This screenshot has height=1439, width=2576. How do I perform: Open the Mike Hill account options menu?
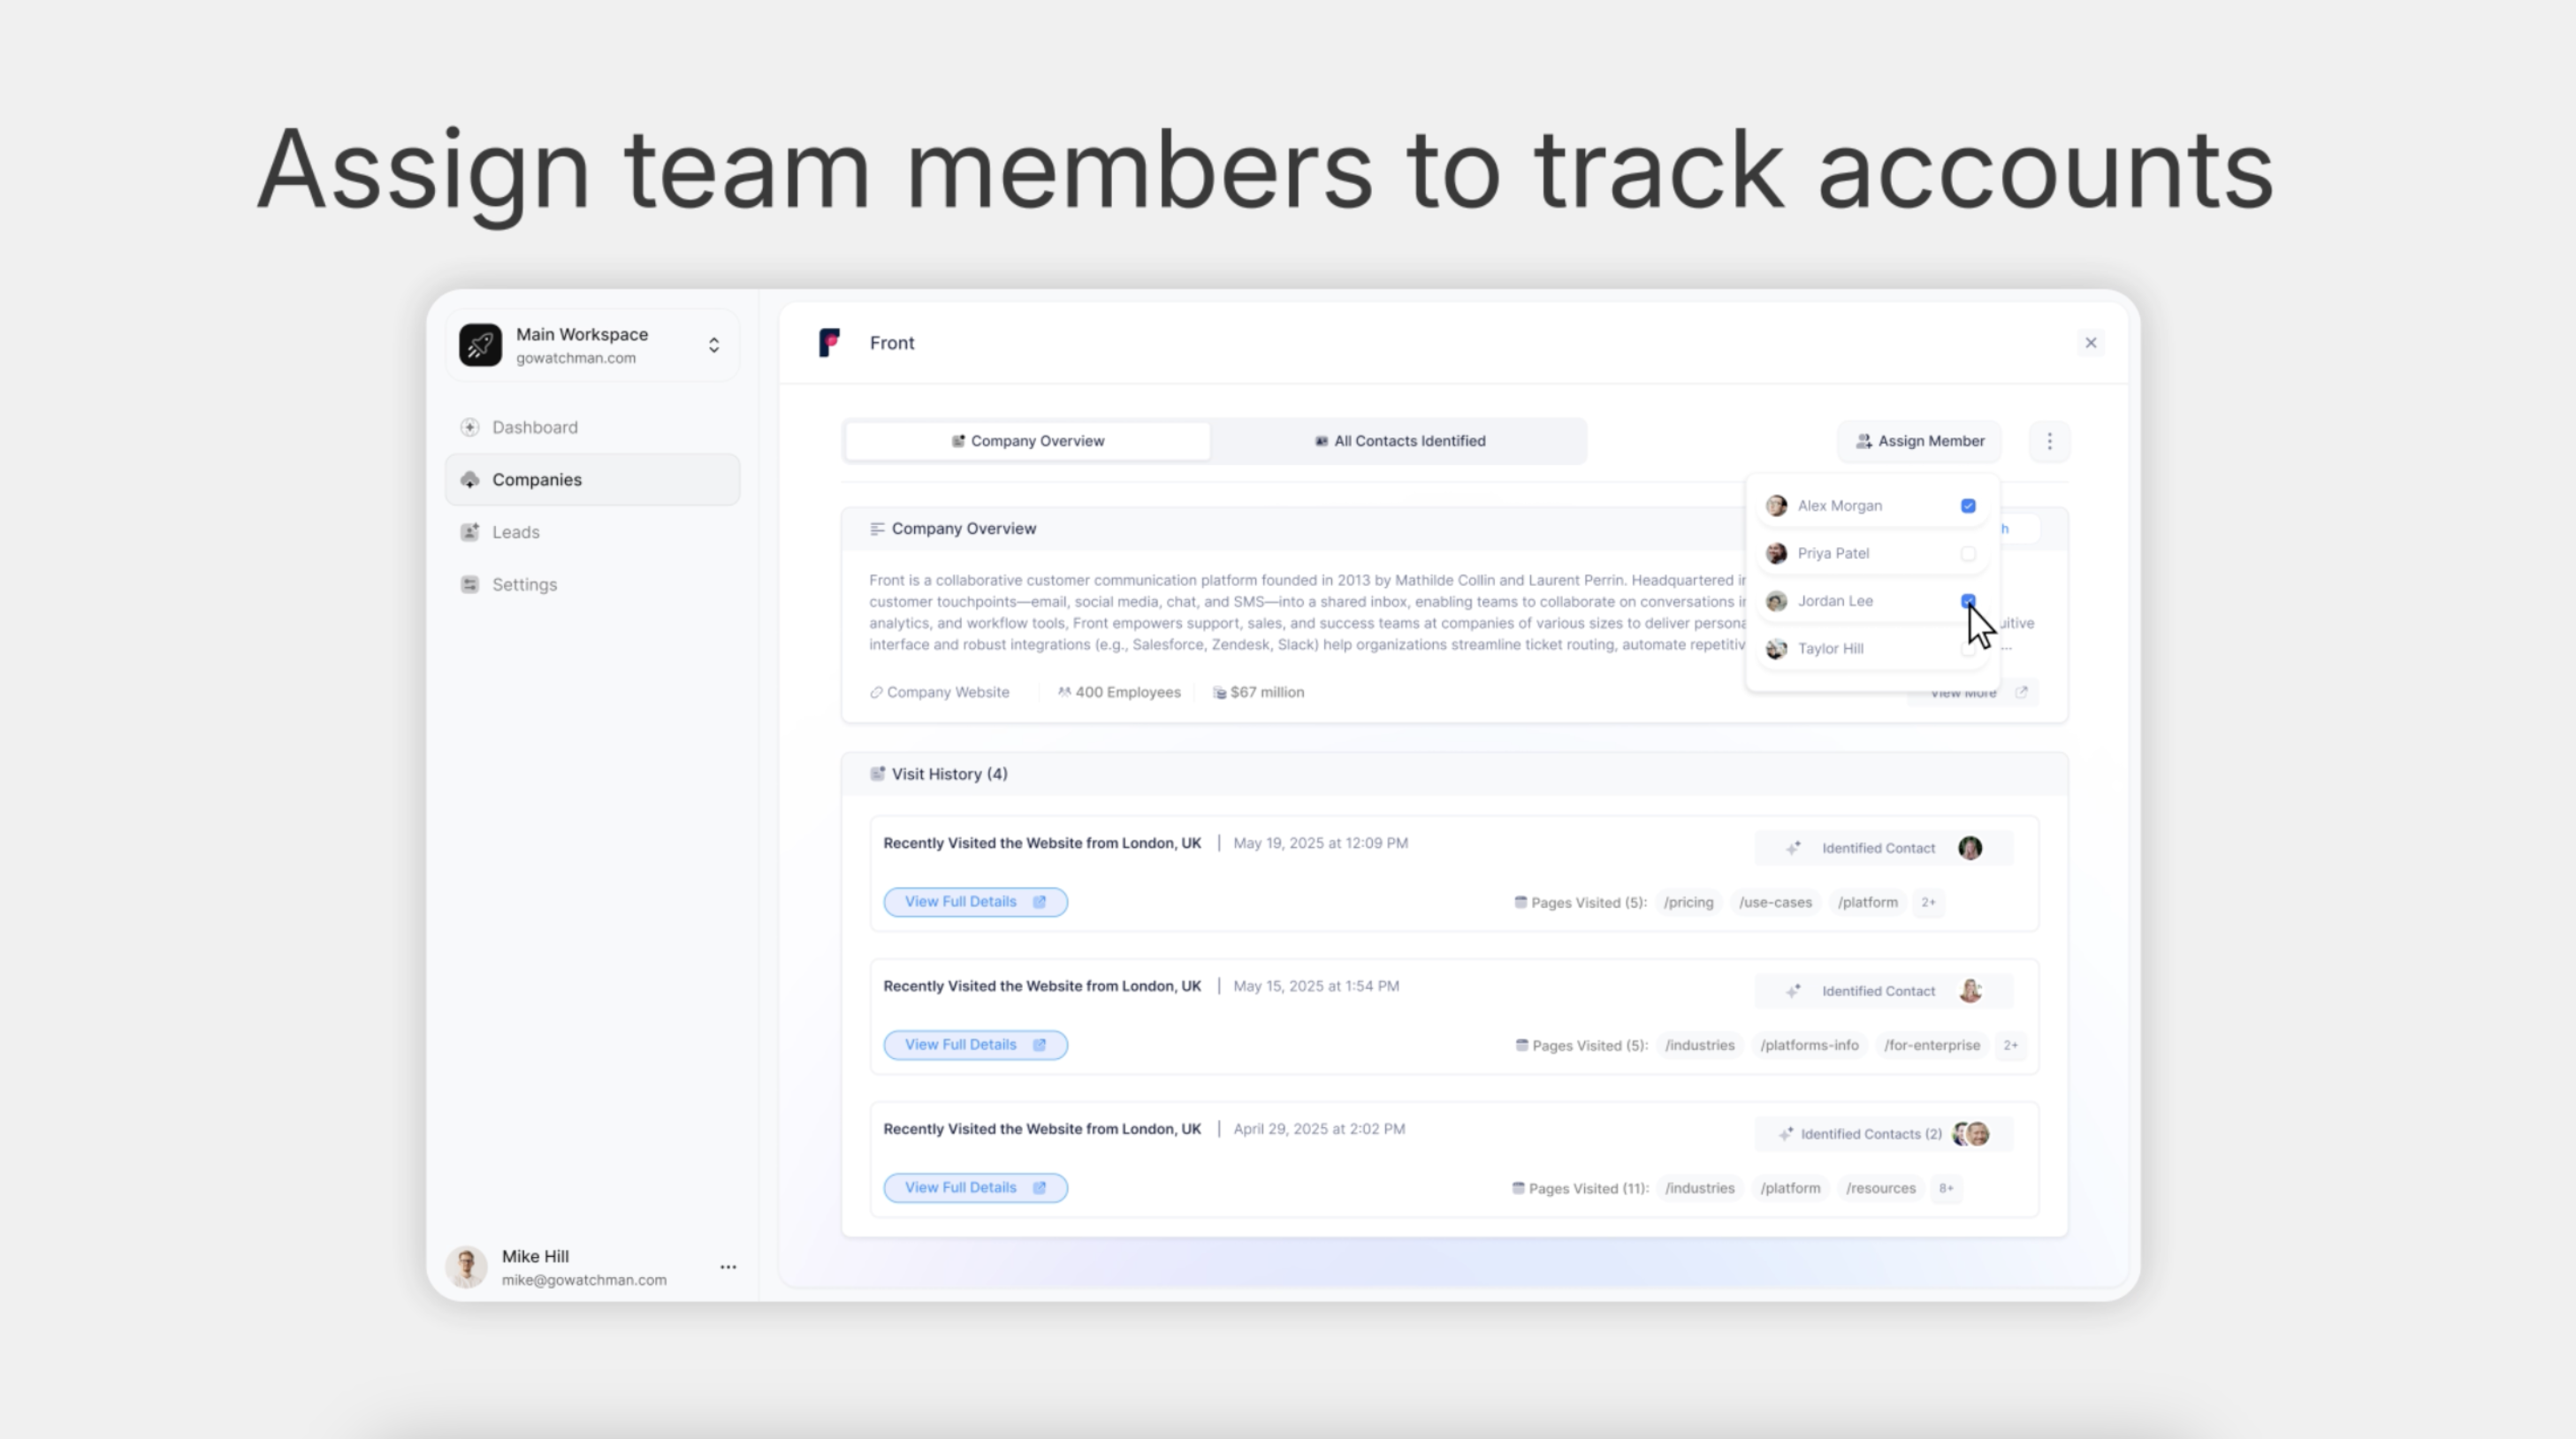click(x=728, y=1267)
